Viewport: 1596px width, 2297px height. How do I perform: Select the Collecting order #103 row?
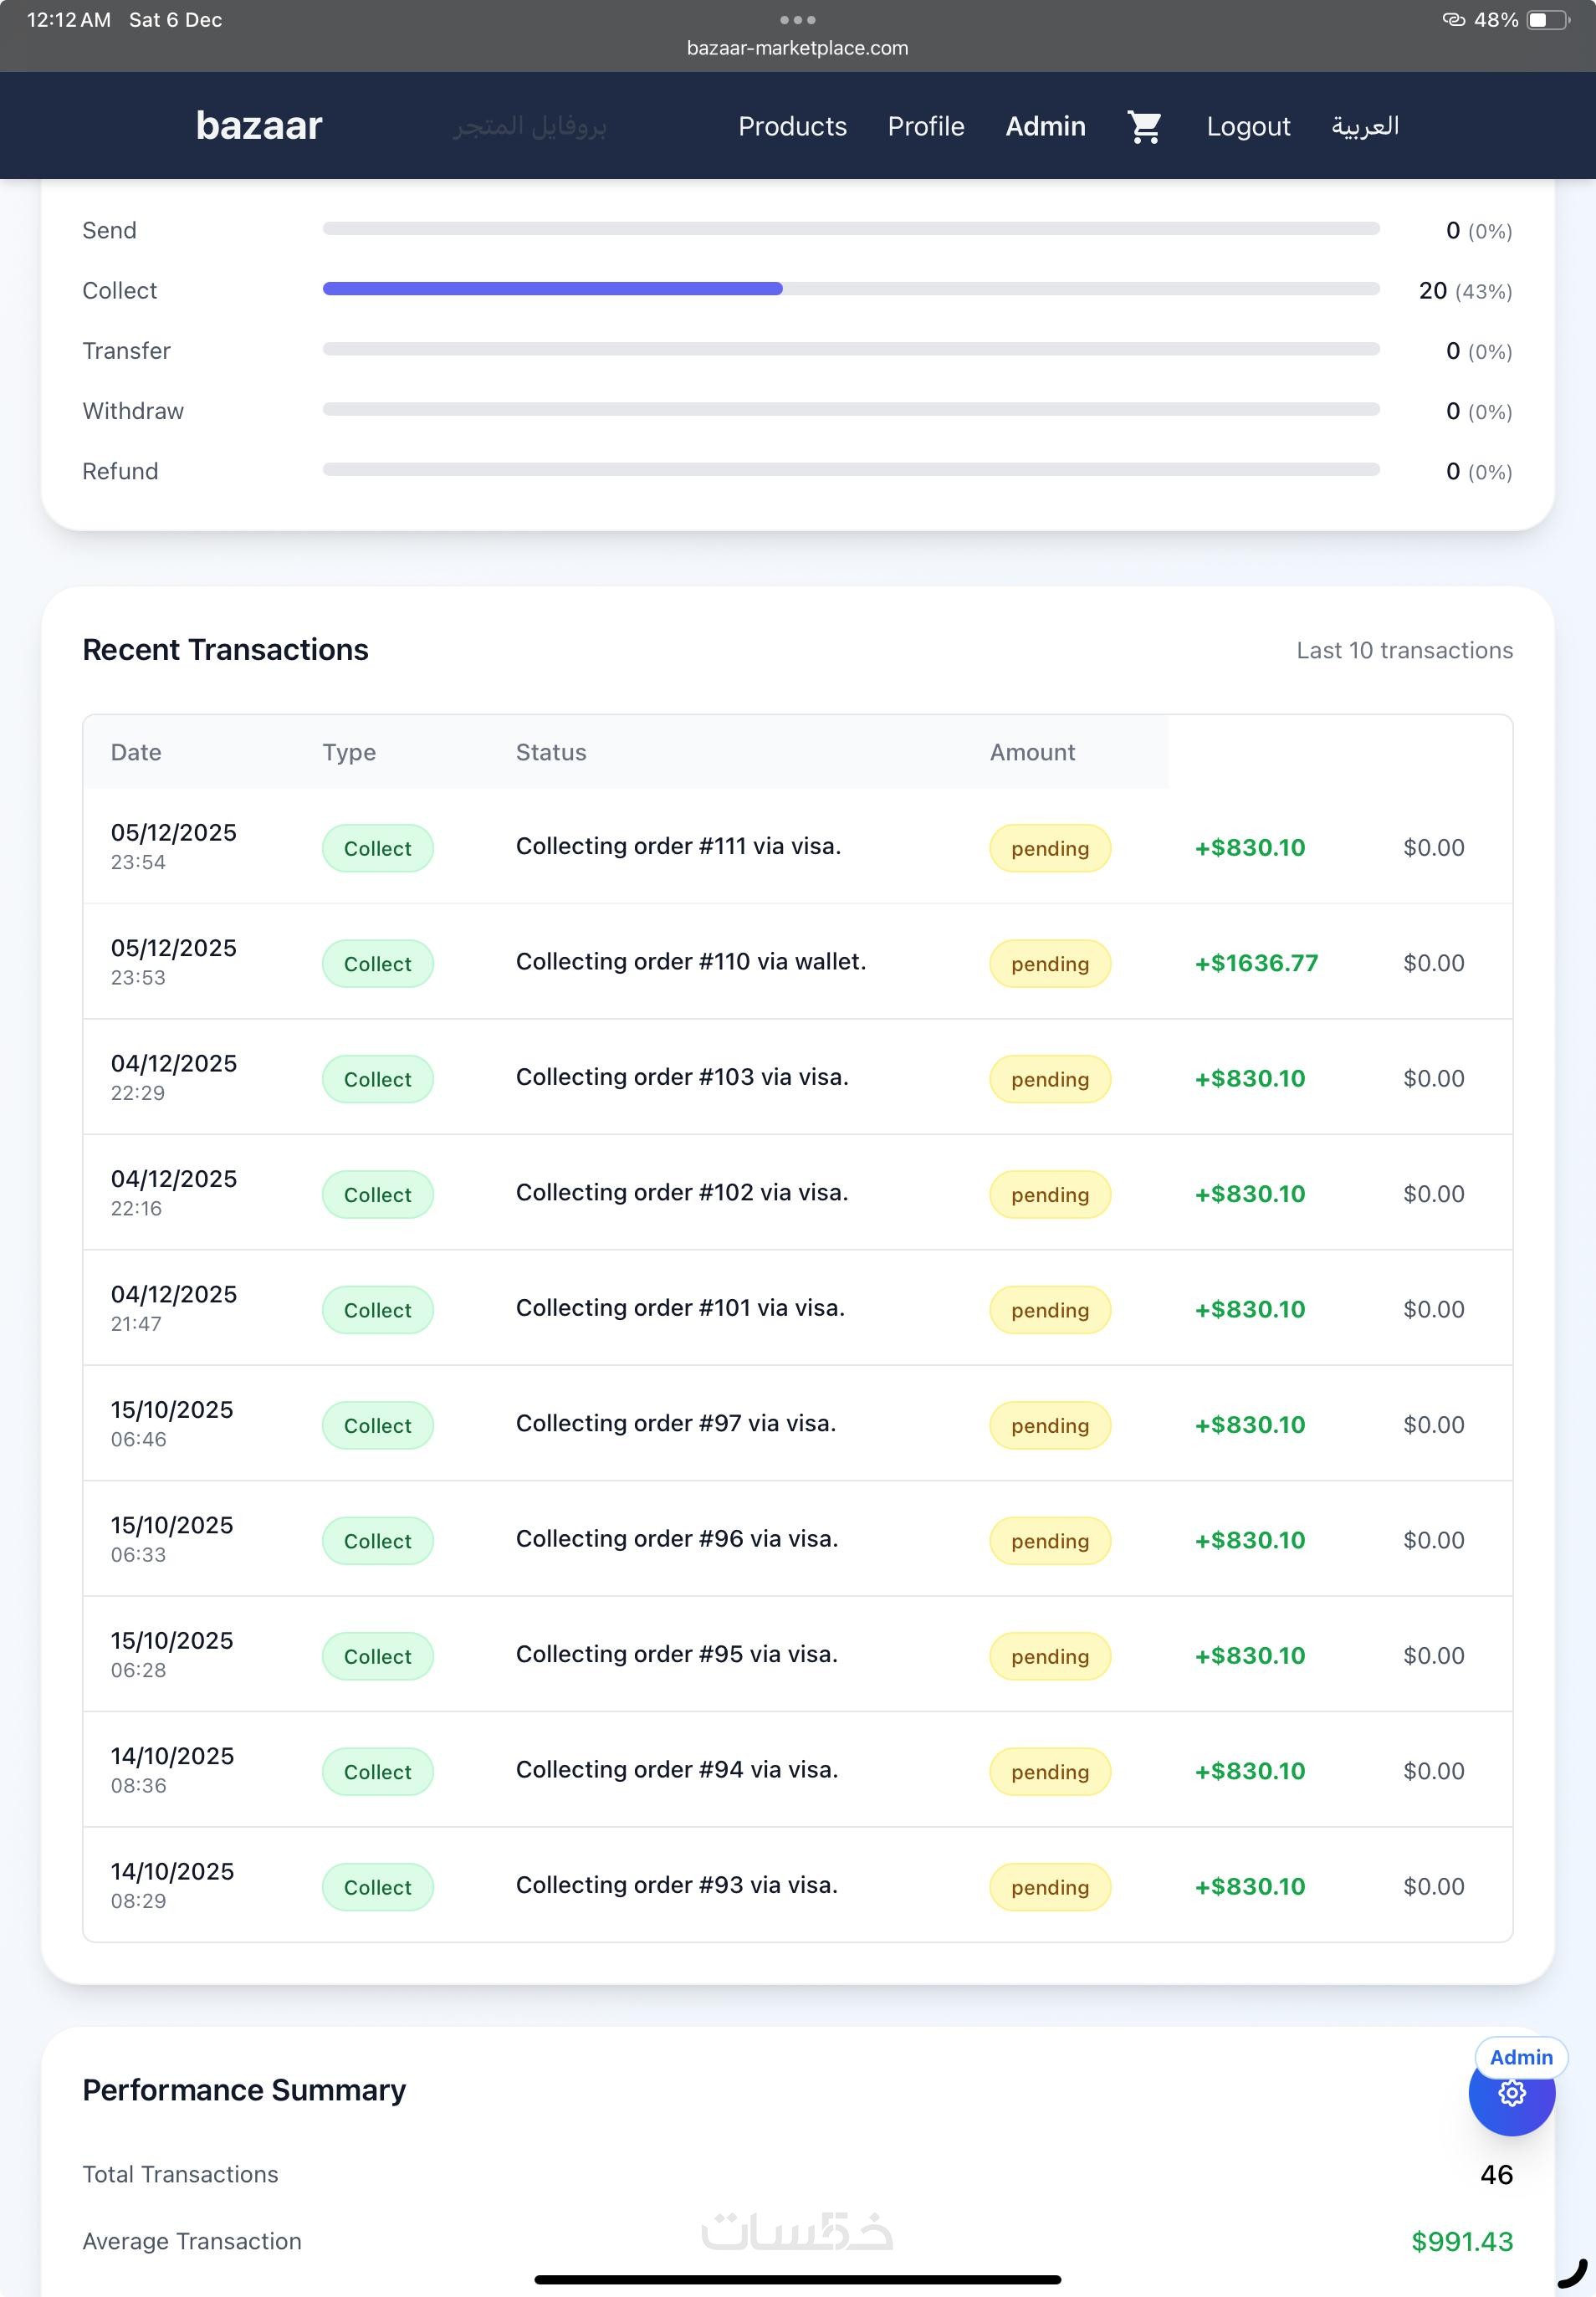click(681, 1077)
